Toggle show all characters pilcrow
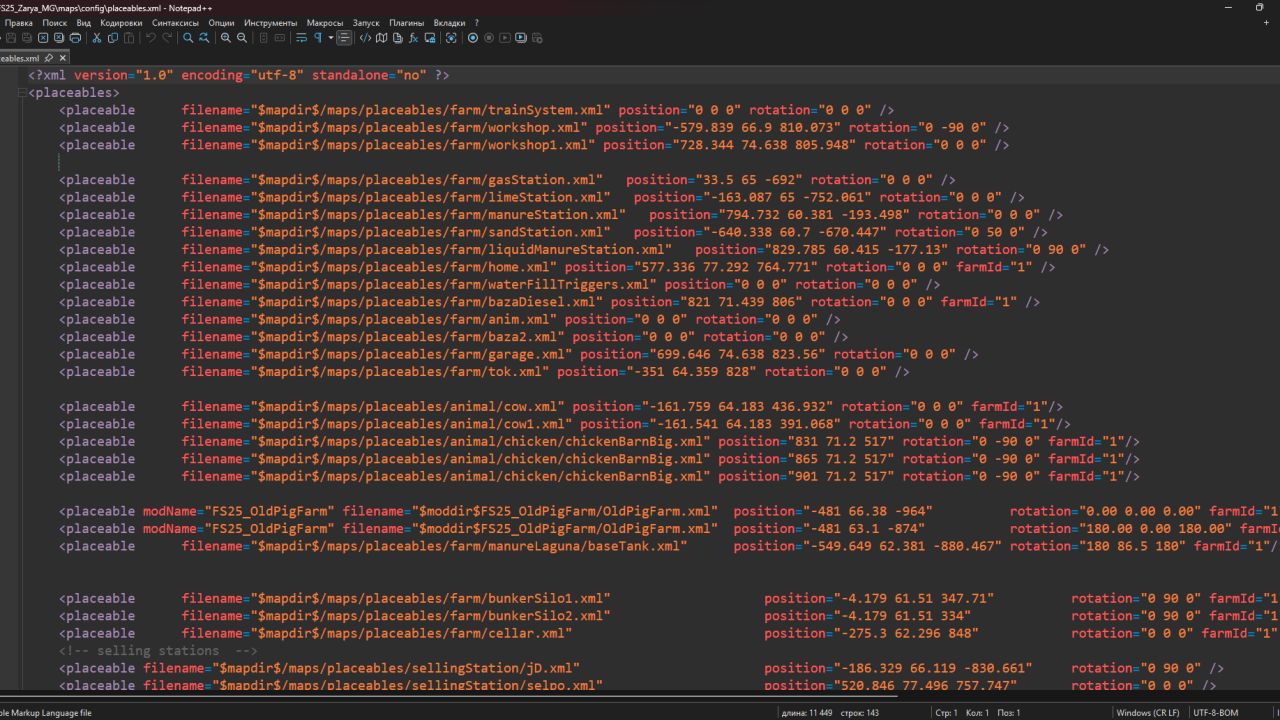This screenshot has width=1280, height=720. [318, 38]
